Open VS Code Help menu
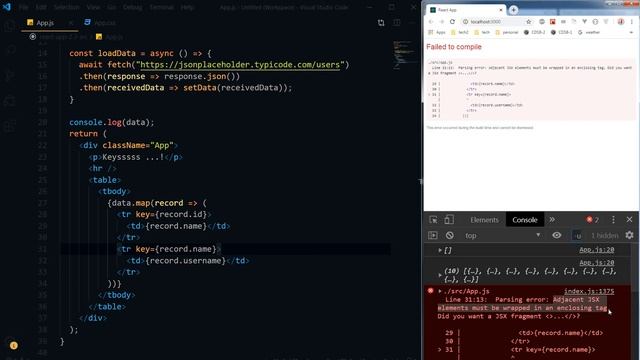 [187, 7]
